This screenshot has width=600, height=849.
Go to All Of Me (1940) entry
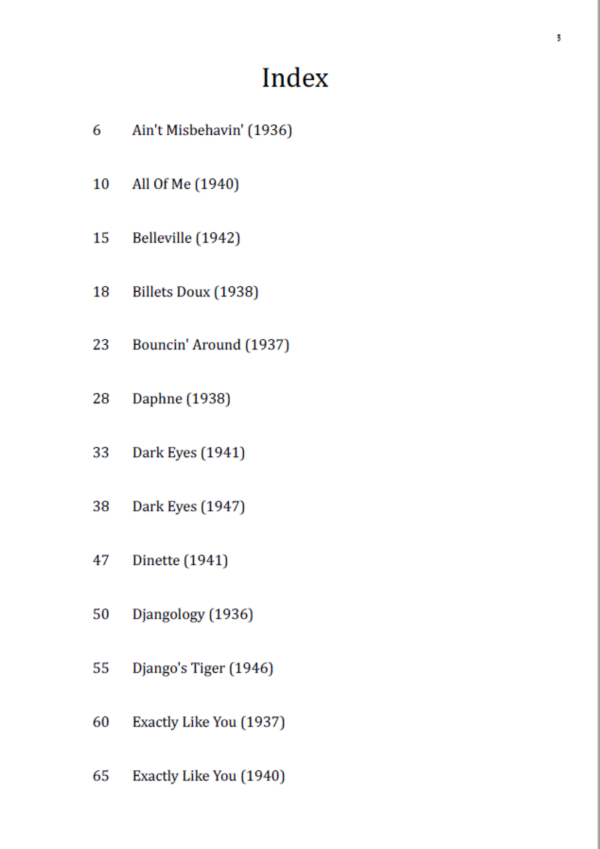click(x=185, y=184)
